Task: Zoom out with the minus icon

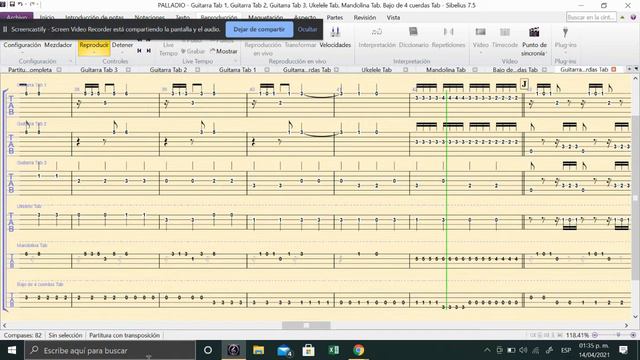Action: (595, 335)
